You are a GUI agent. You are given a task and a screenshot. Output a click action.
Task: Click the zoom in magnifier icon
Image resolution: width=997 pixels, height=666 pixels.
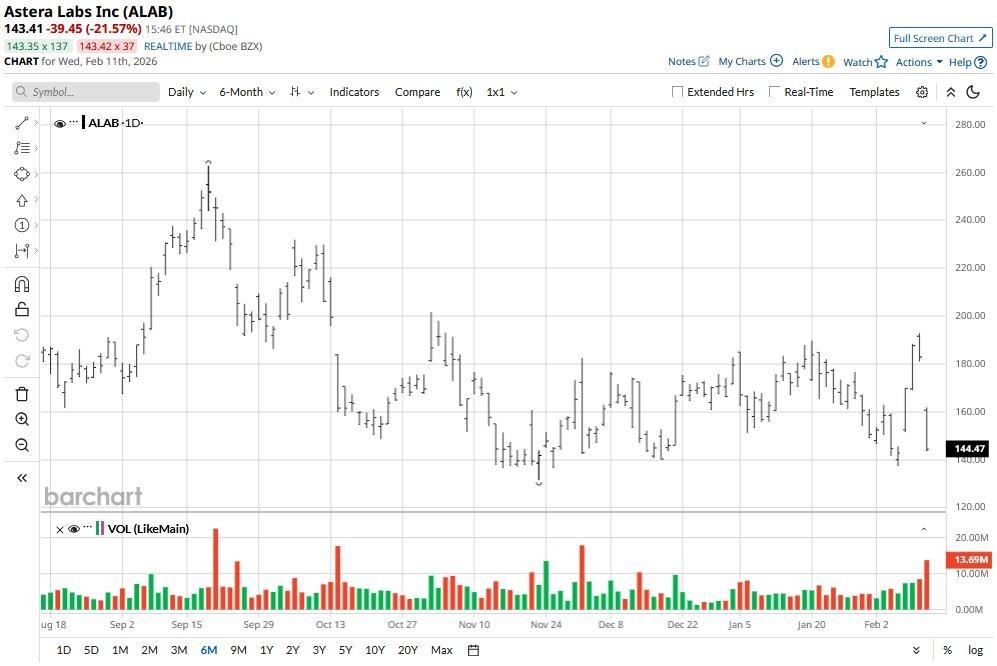click(22, 419)
